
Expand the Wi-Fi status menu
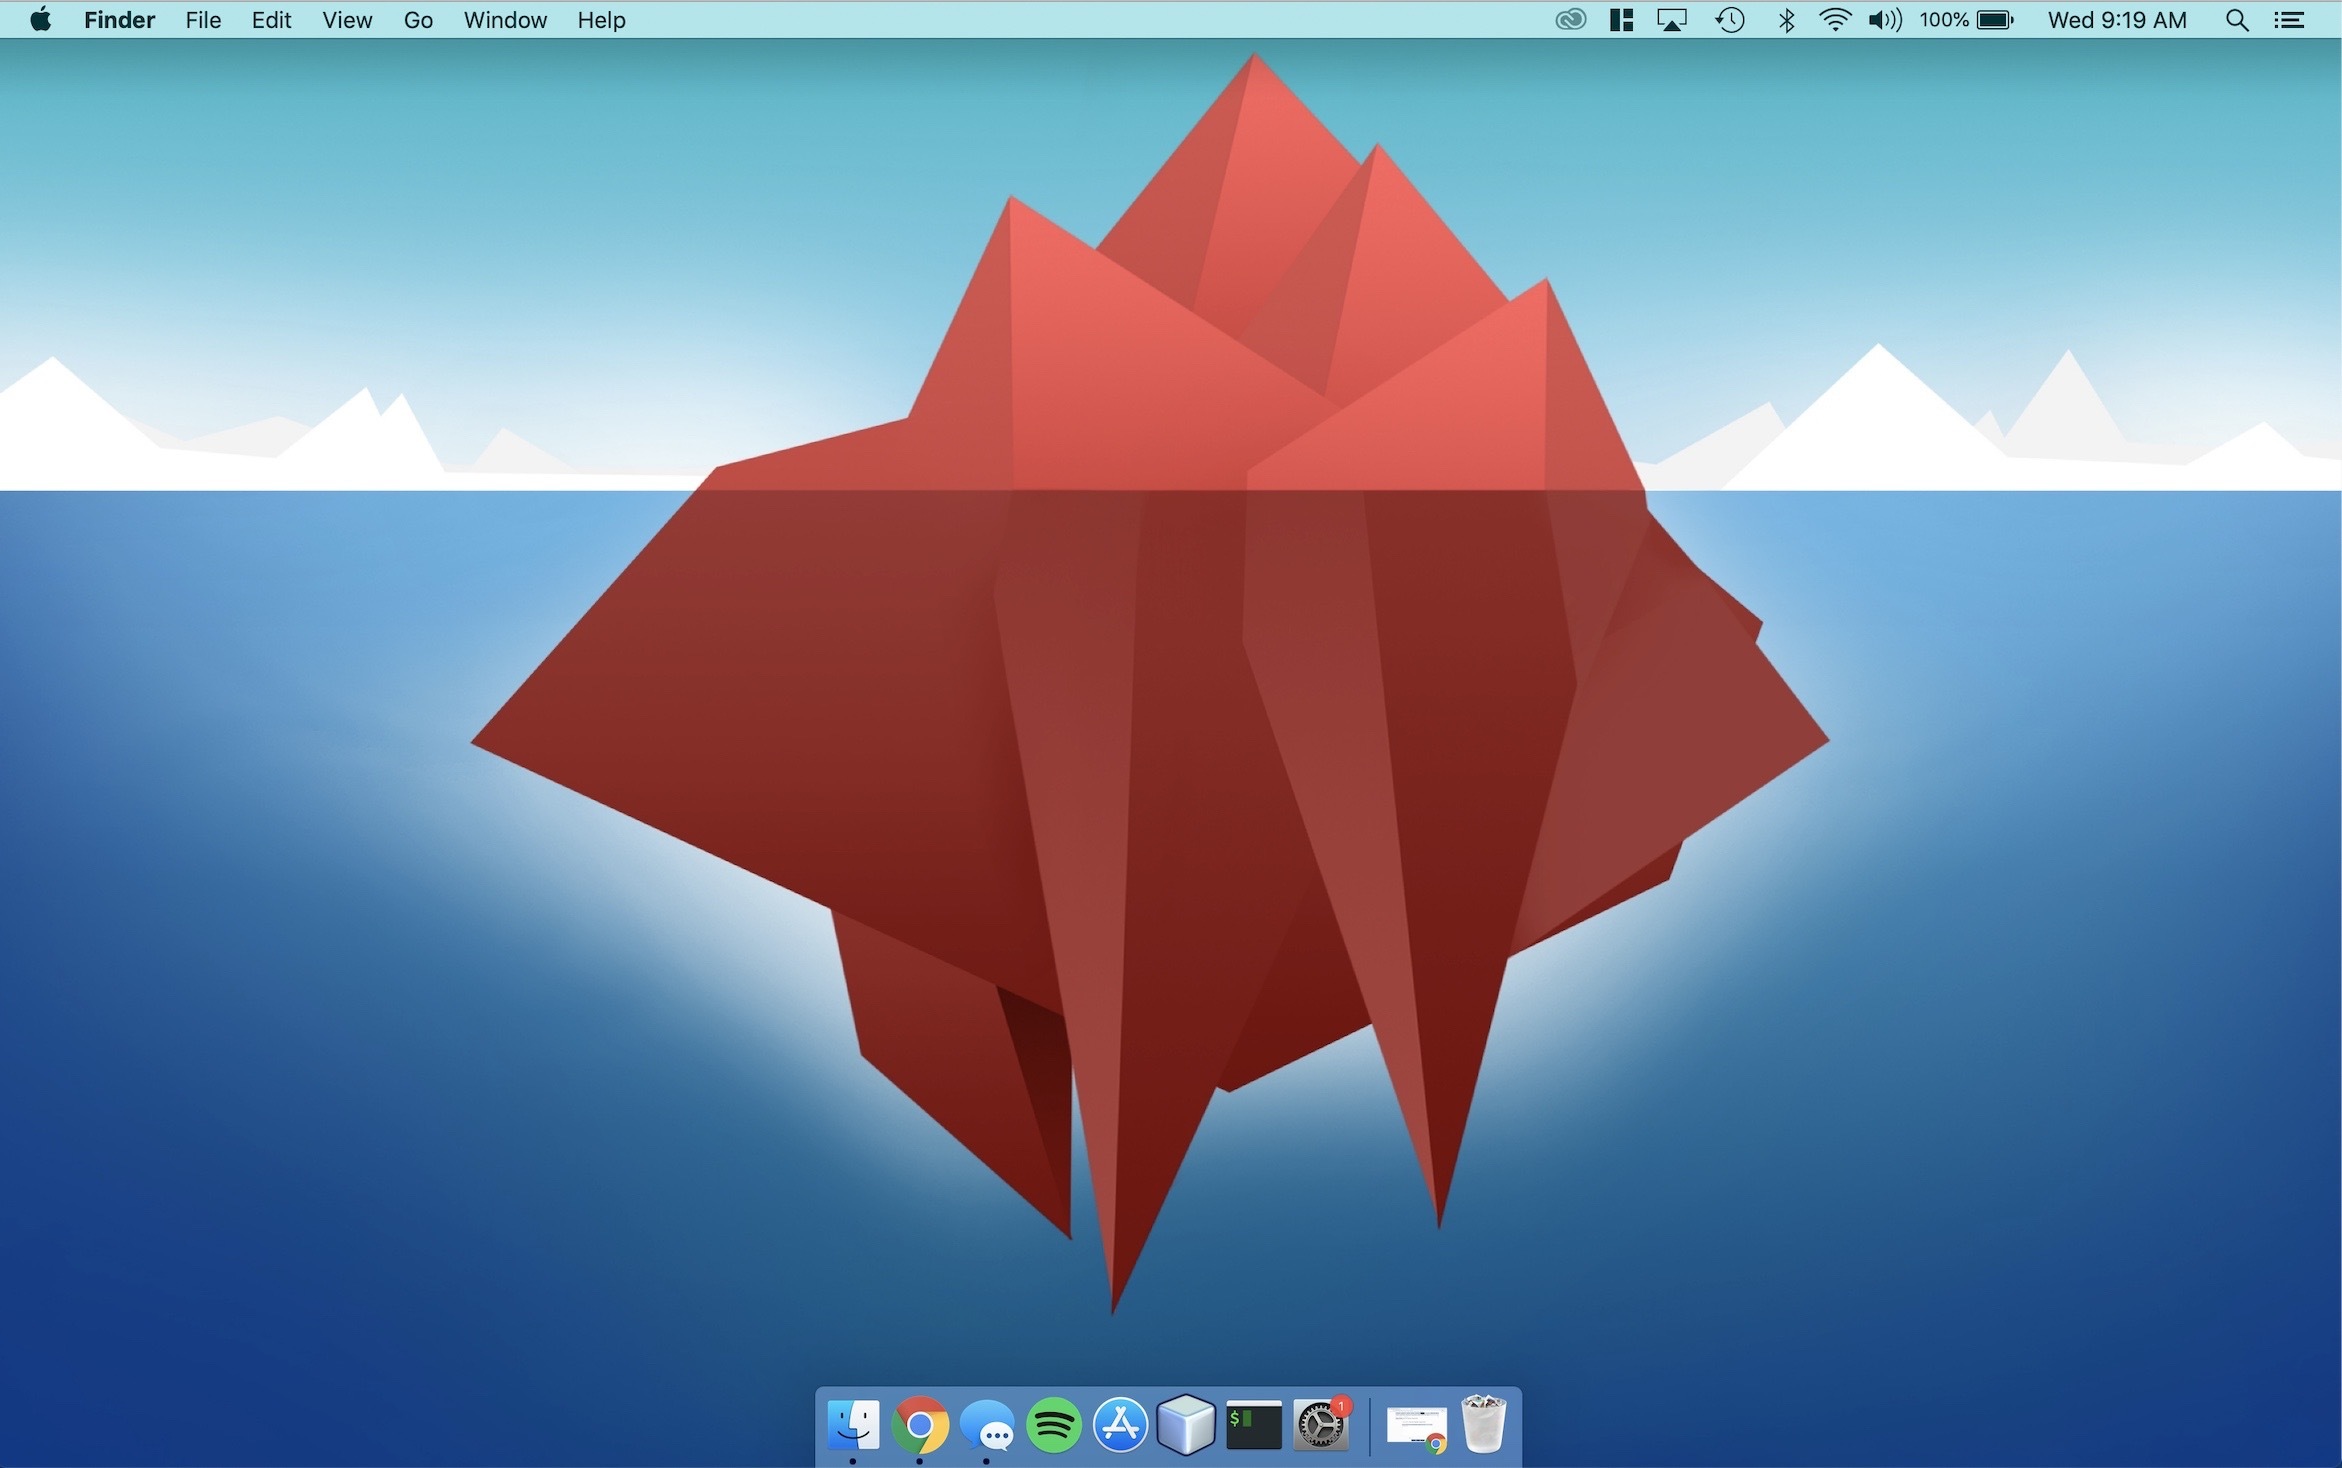click(1834, 20)
